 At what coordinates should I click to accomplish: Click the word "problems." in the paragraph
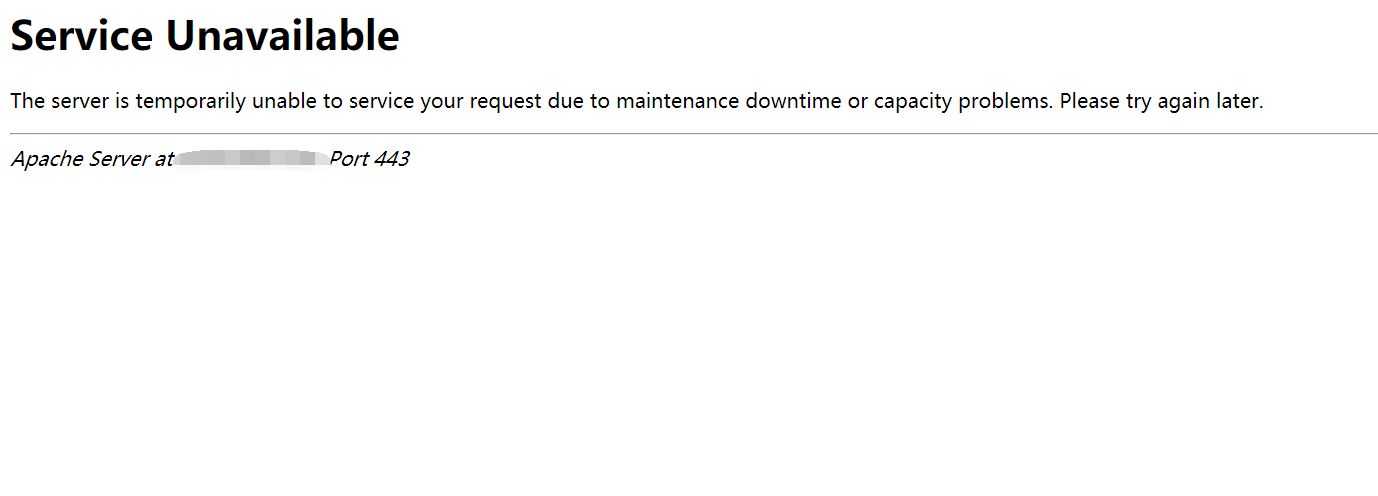1006,101
